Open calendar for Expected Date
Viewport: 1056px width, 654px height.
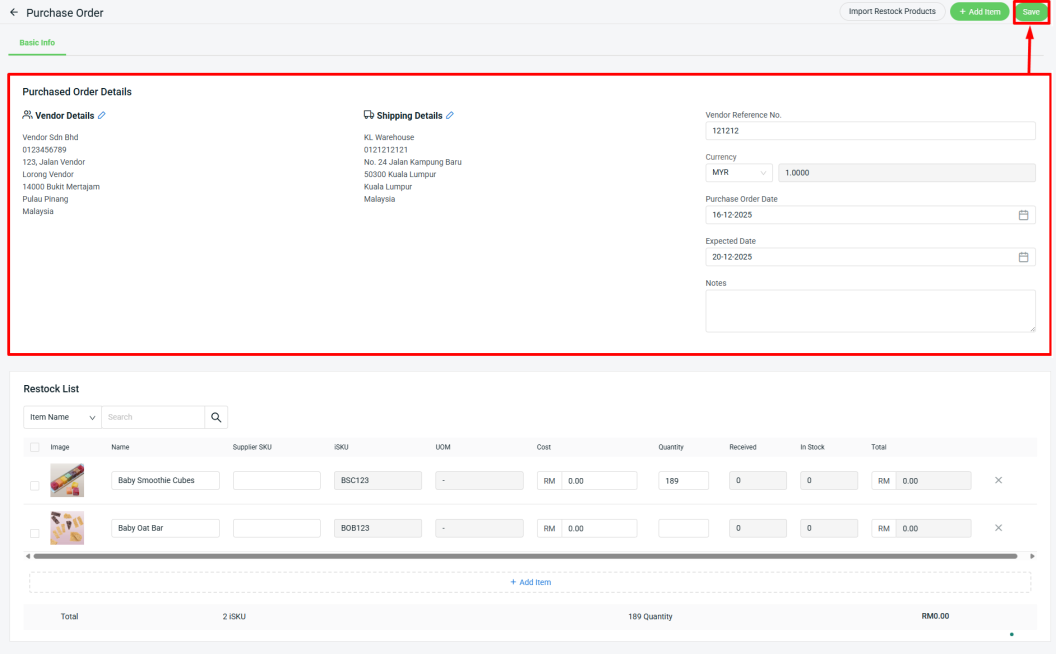pyautogui.click(x=1023, y=257)
